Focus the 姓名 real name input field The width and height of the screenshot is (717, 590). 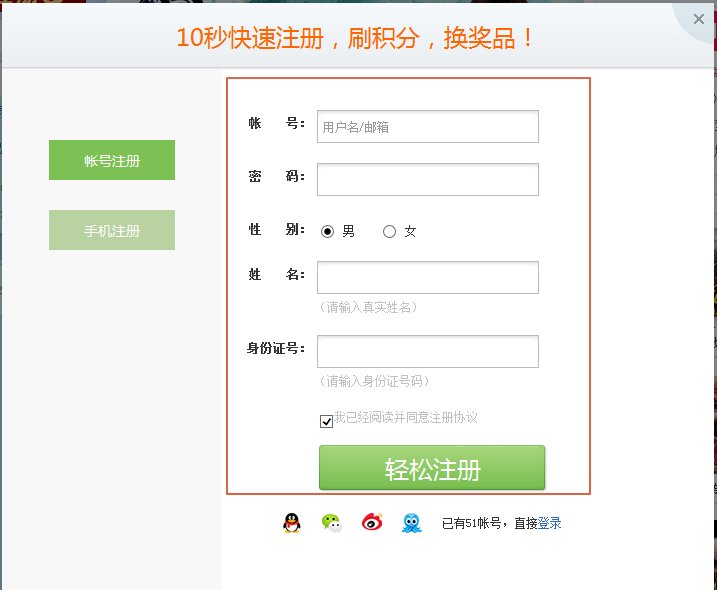(x=428, y=278)
